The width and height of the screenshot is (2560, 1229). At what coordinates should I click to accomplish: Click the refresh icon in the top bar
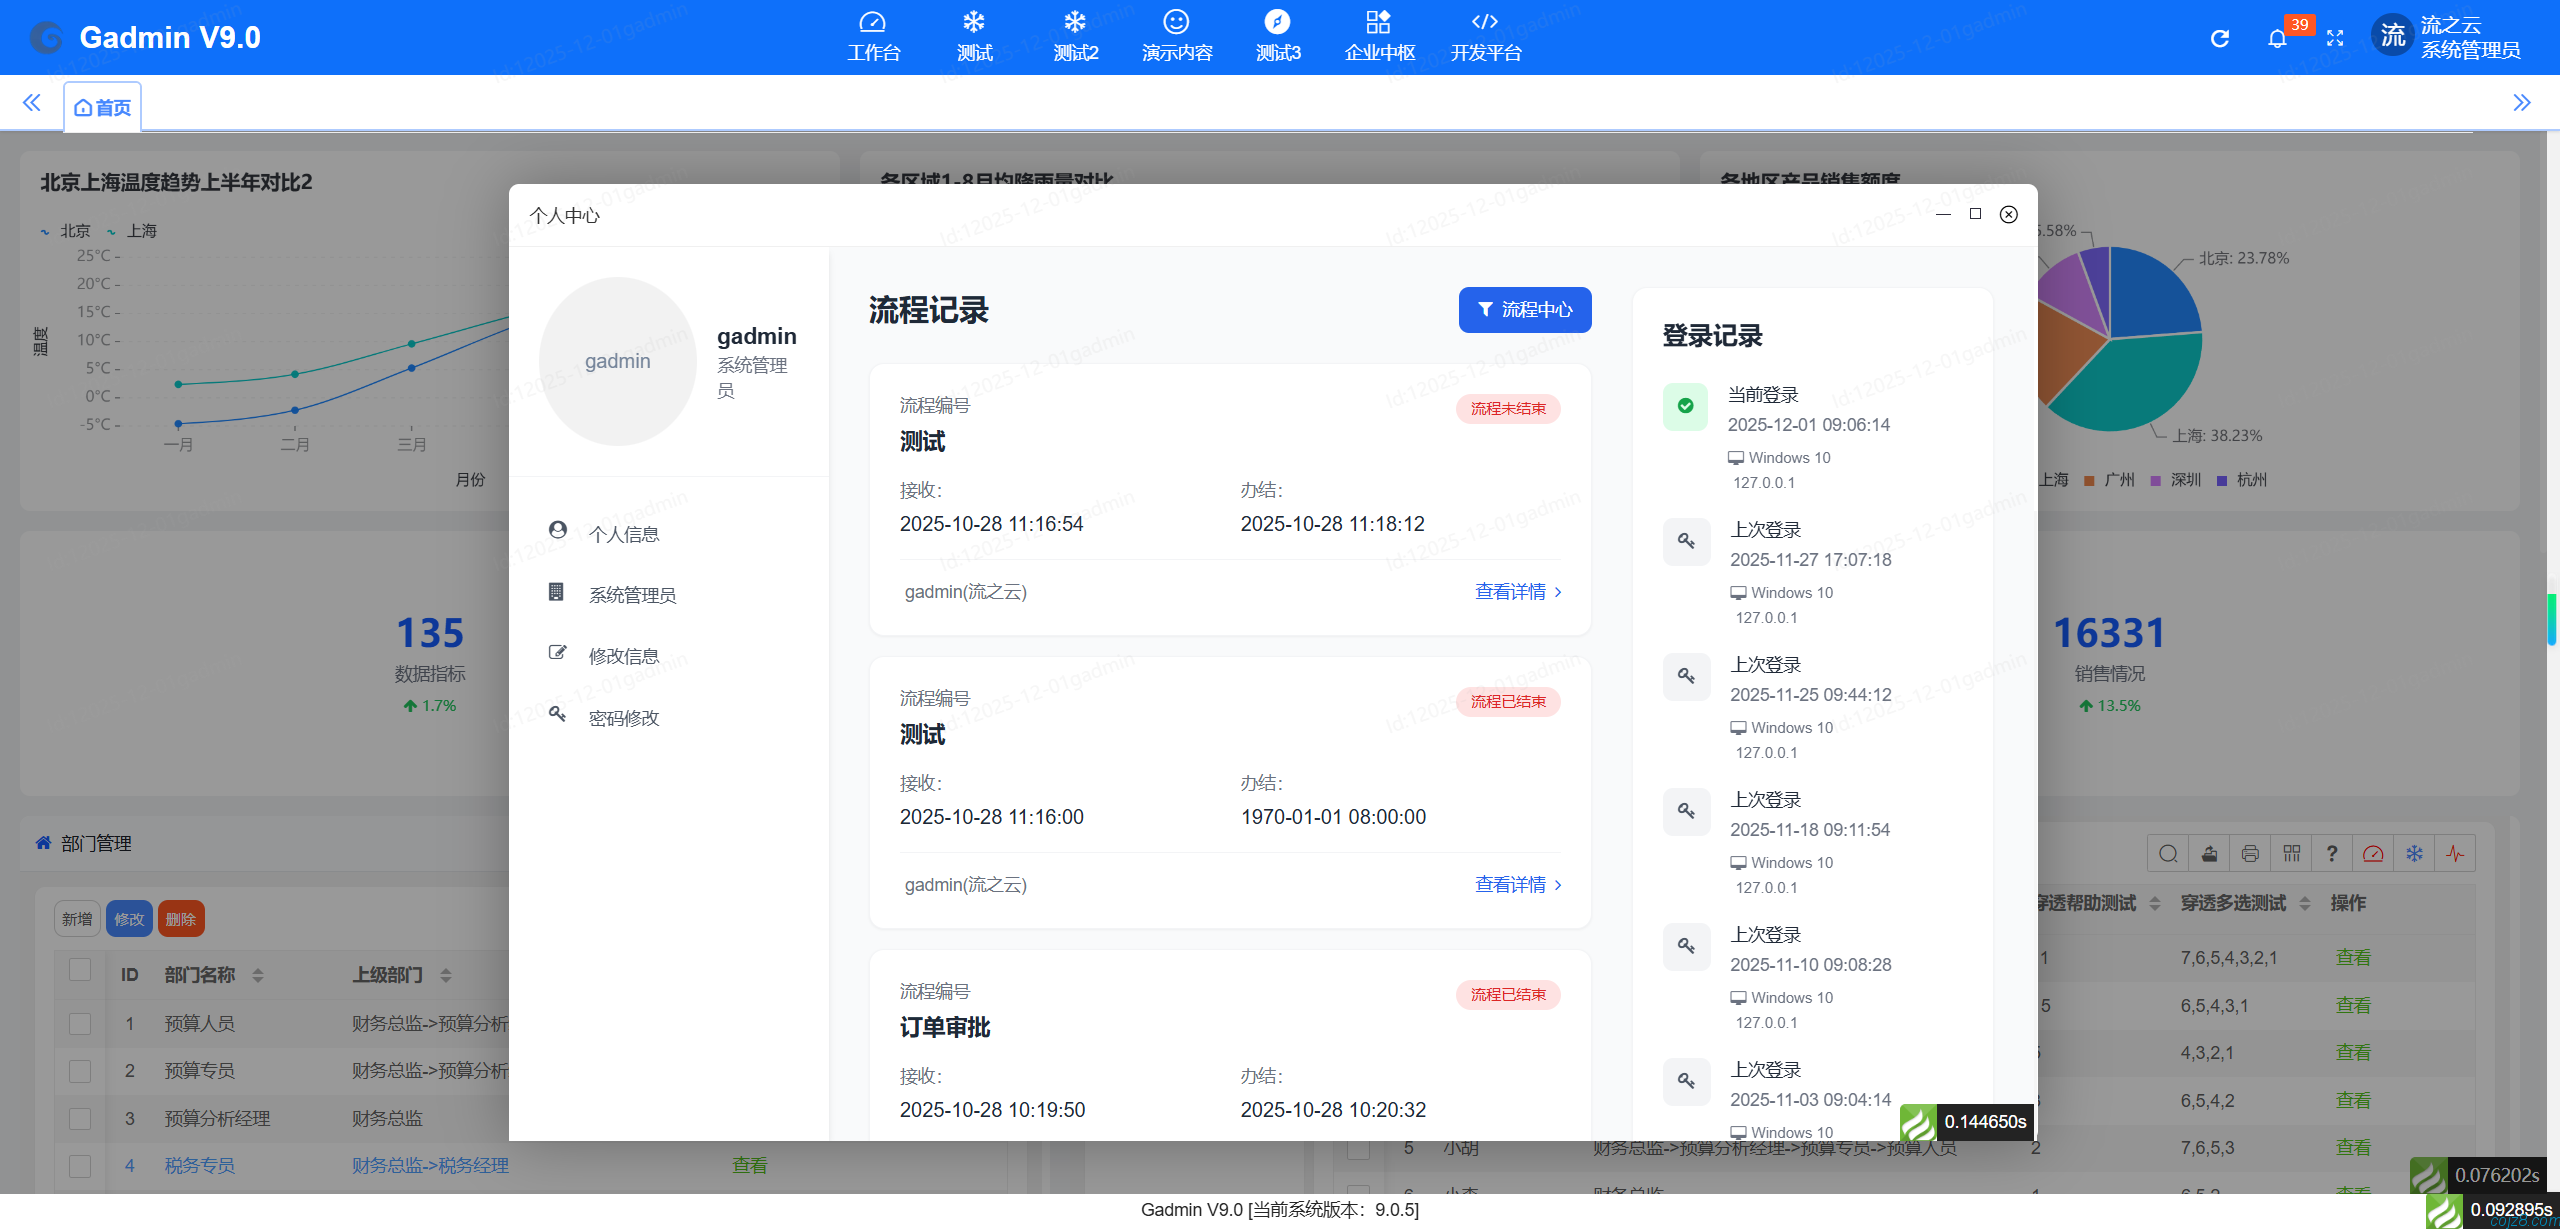coord(2220,37)
